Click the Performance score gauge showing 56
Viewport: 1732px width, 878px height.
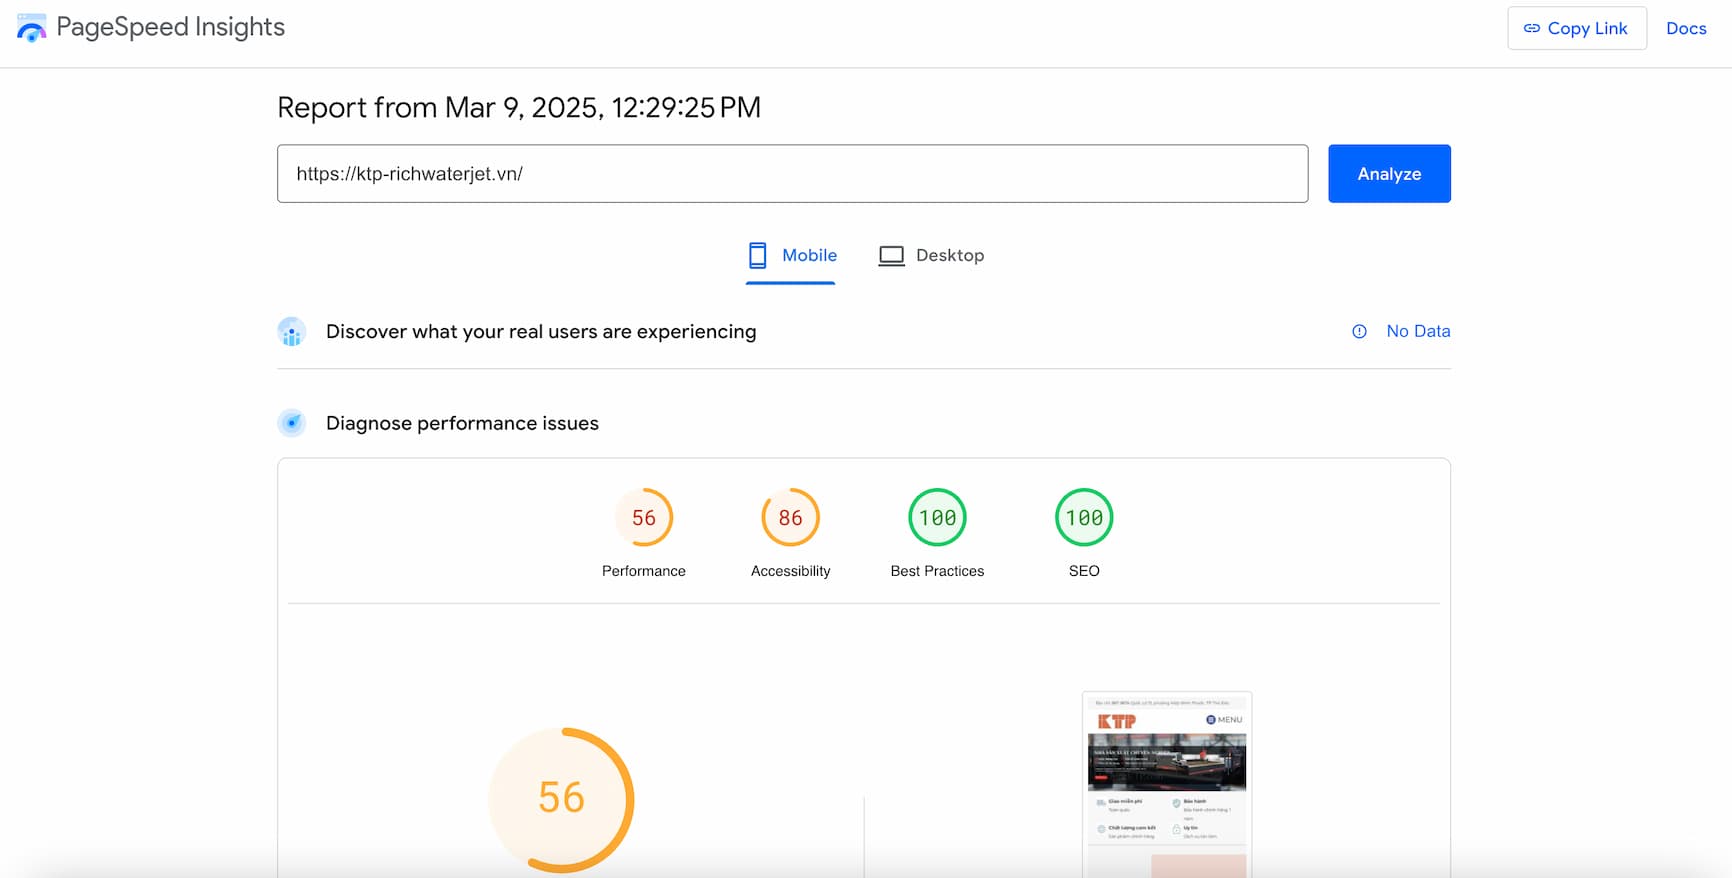[x=644, y=517]
